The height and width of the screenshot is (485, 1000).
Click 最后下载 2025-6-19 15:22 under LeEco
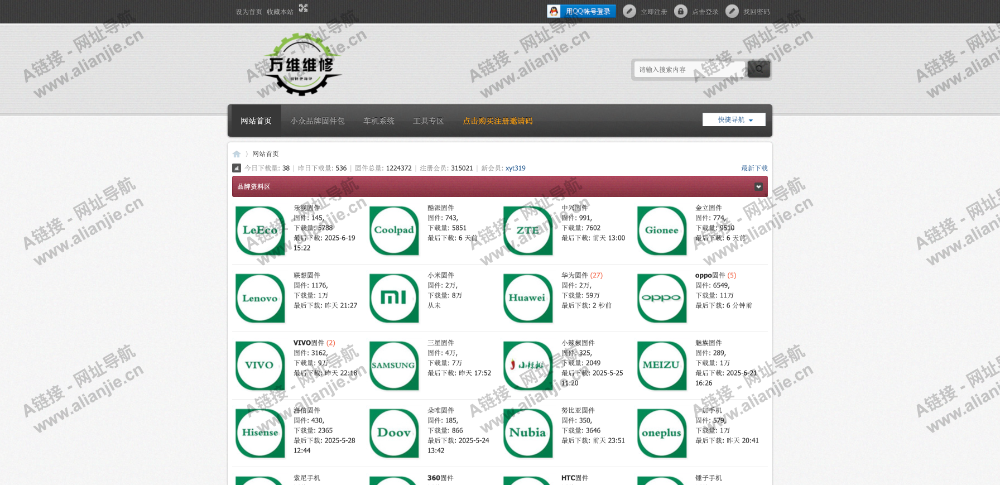pos(324,242)
